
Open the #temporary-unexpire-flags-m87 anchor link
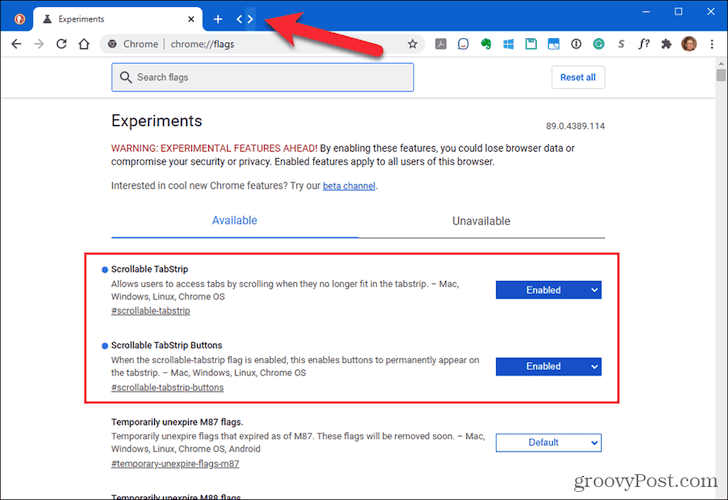coord(175,464)
